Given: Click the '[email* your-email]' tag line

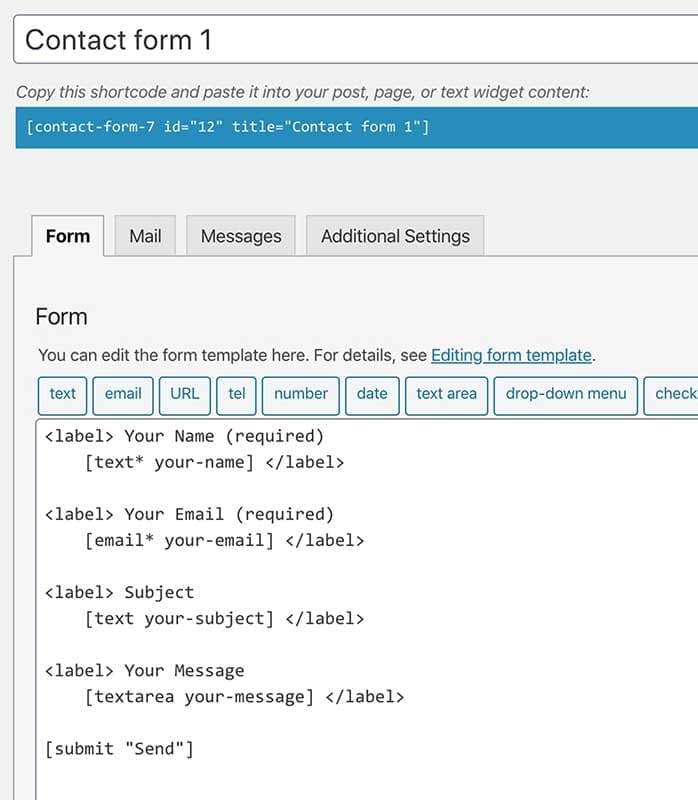Looking at the screenshot, I should [225, 540].
